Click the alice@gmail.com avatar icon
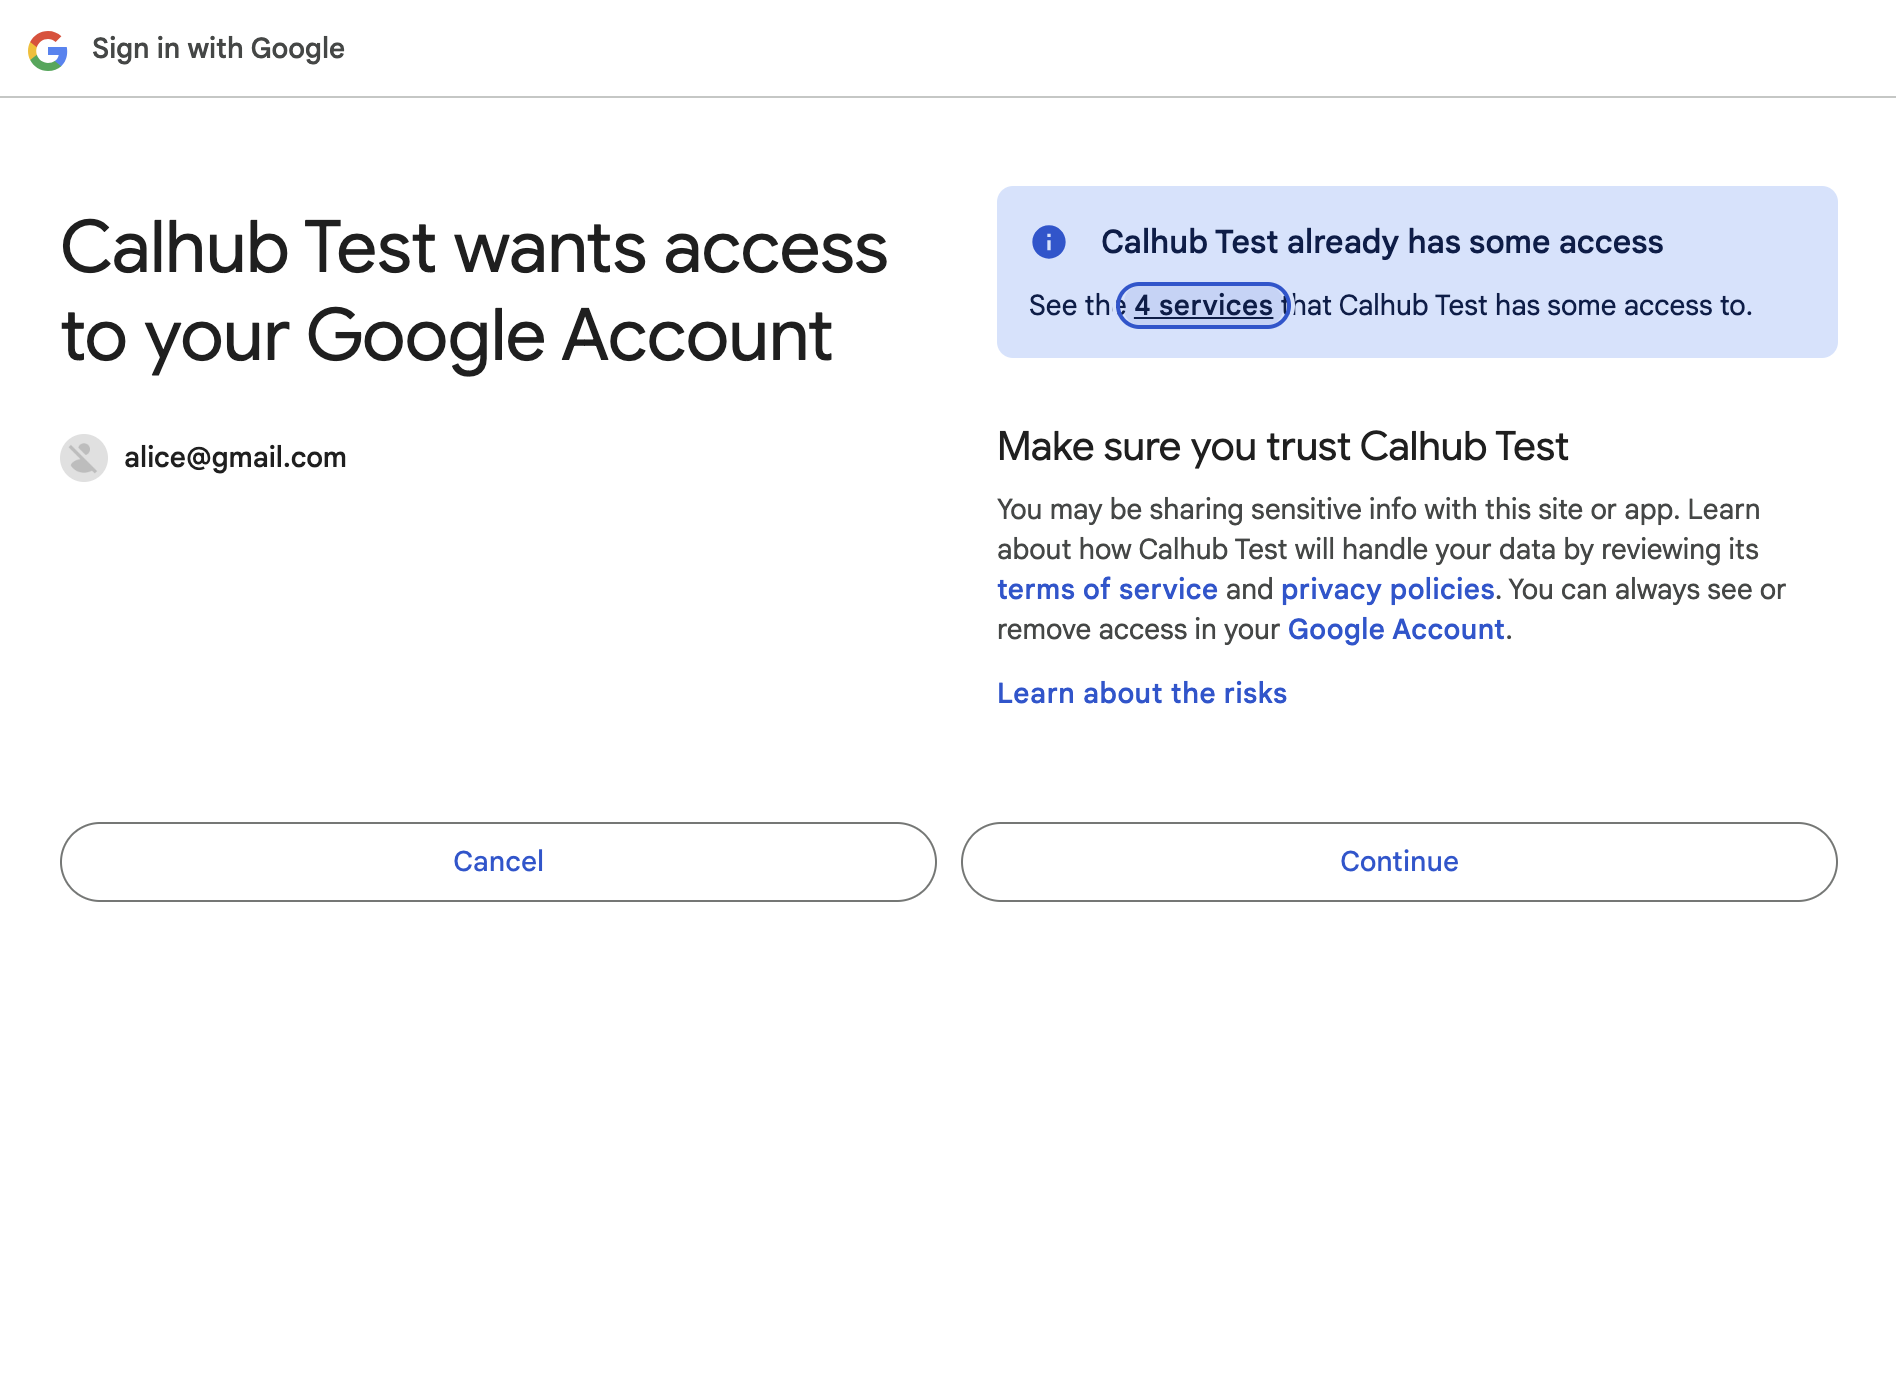 [x=84, y=458]
